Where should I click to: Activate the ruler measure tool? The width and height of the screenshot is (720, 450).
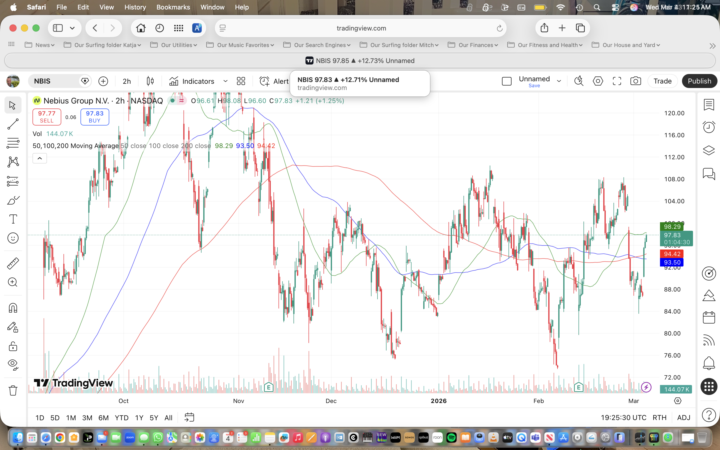13,263
